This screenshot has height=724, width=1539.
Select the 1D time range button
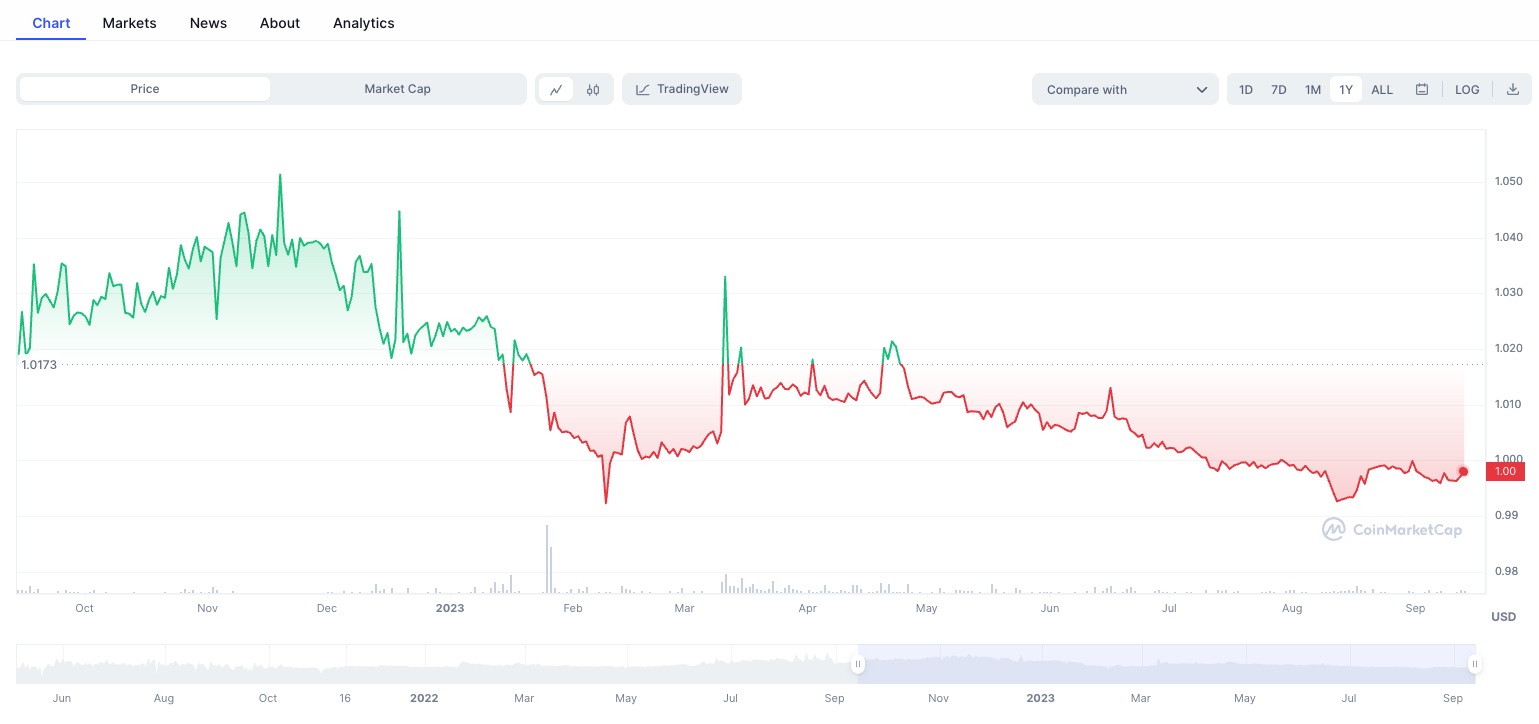(1245, 89)
